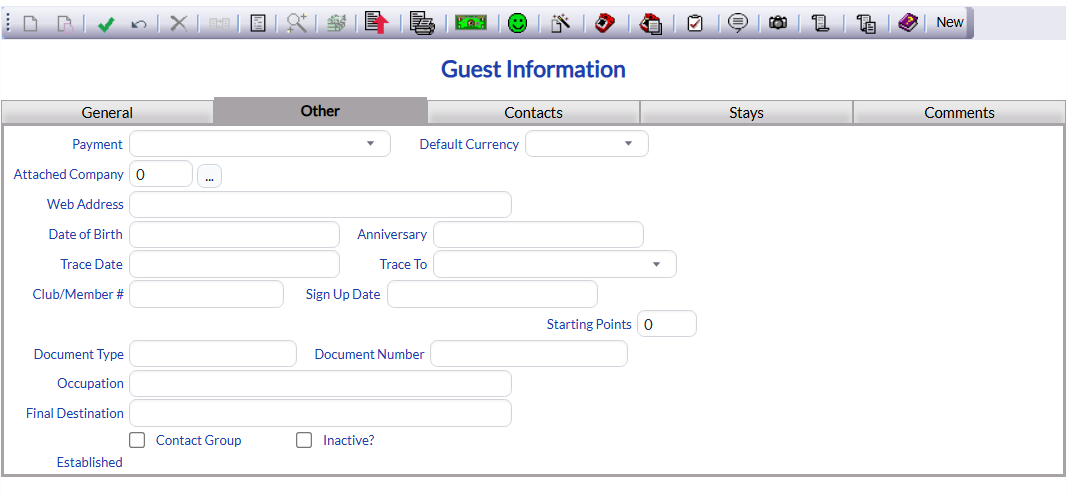Click the red tag with pages icon

click(x=651, y=24)
